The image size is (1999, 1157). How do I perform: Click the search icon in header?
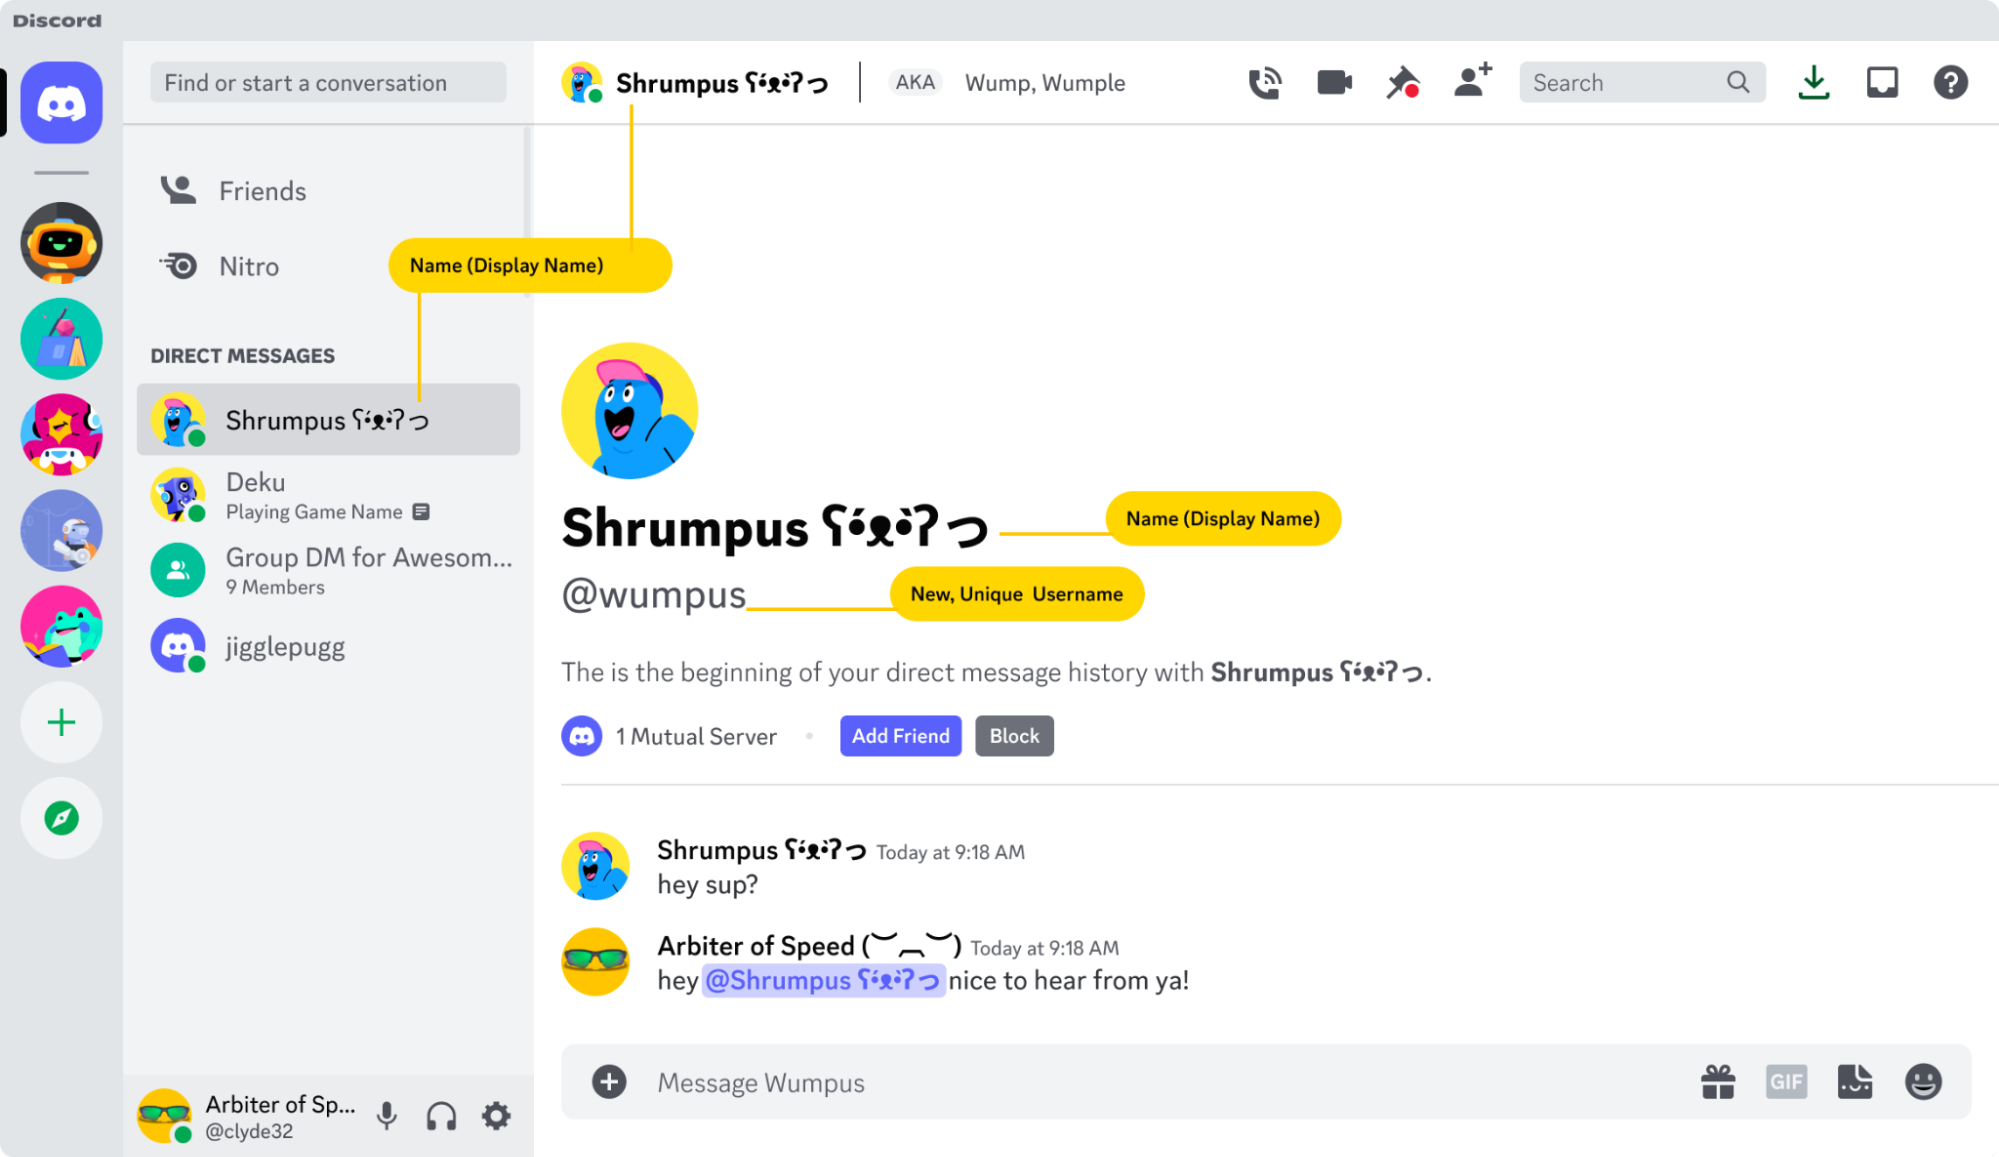[1737, 83]
